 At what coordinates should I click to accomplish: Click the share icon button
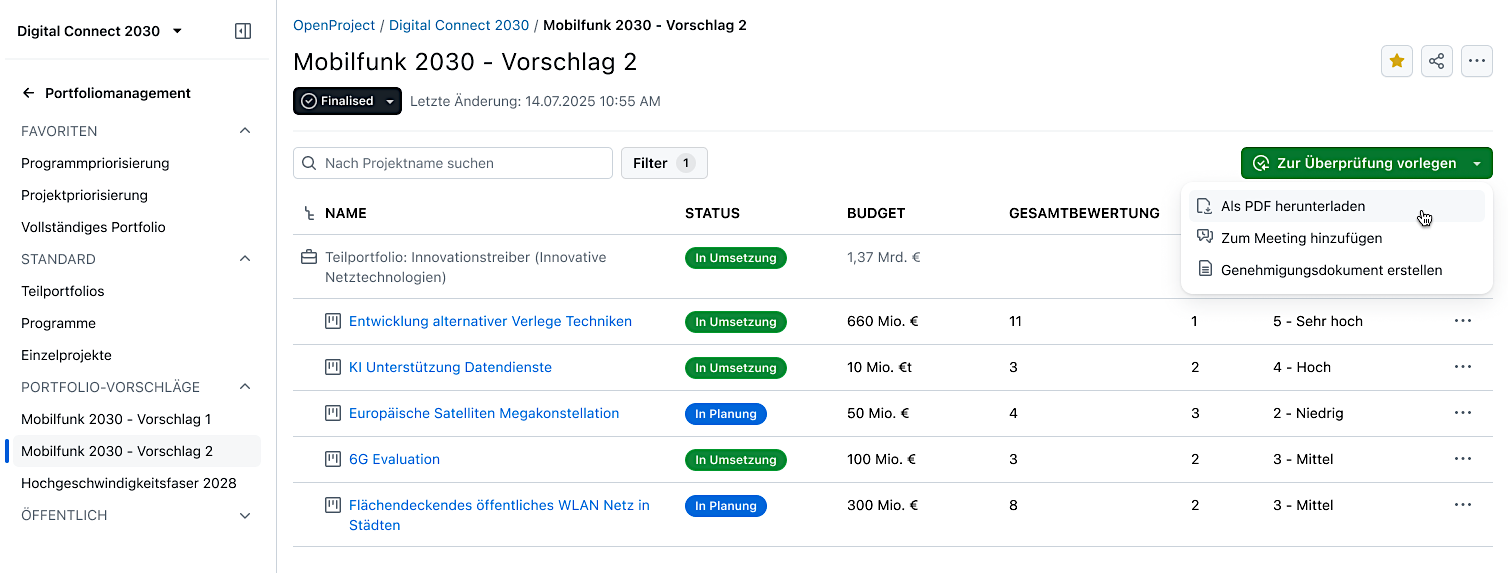(x=1437, y=62)
